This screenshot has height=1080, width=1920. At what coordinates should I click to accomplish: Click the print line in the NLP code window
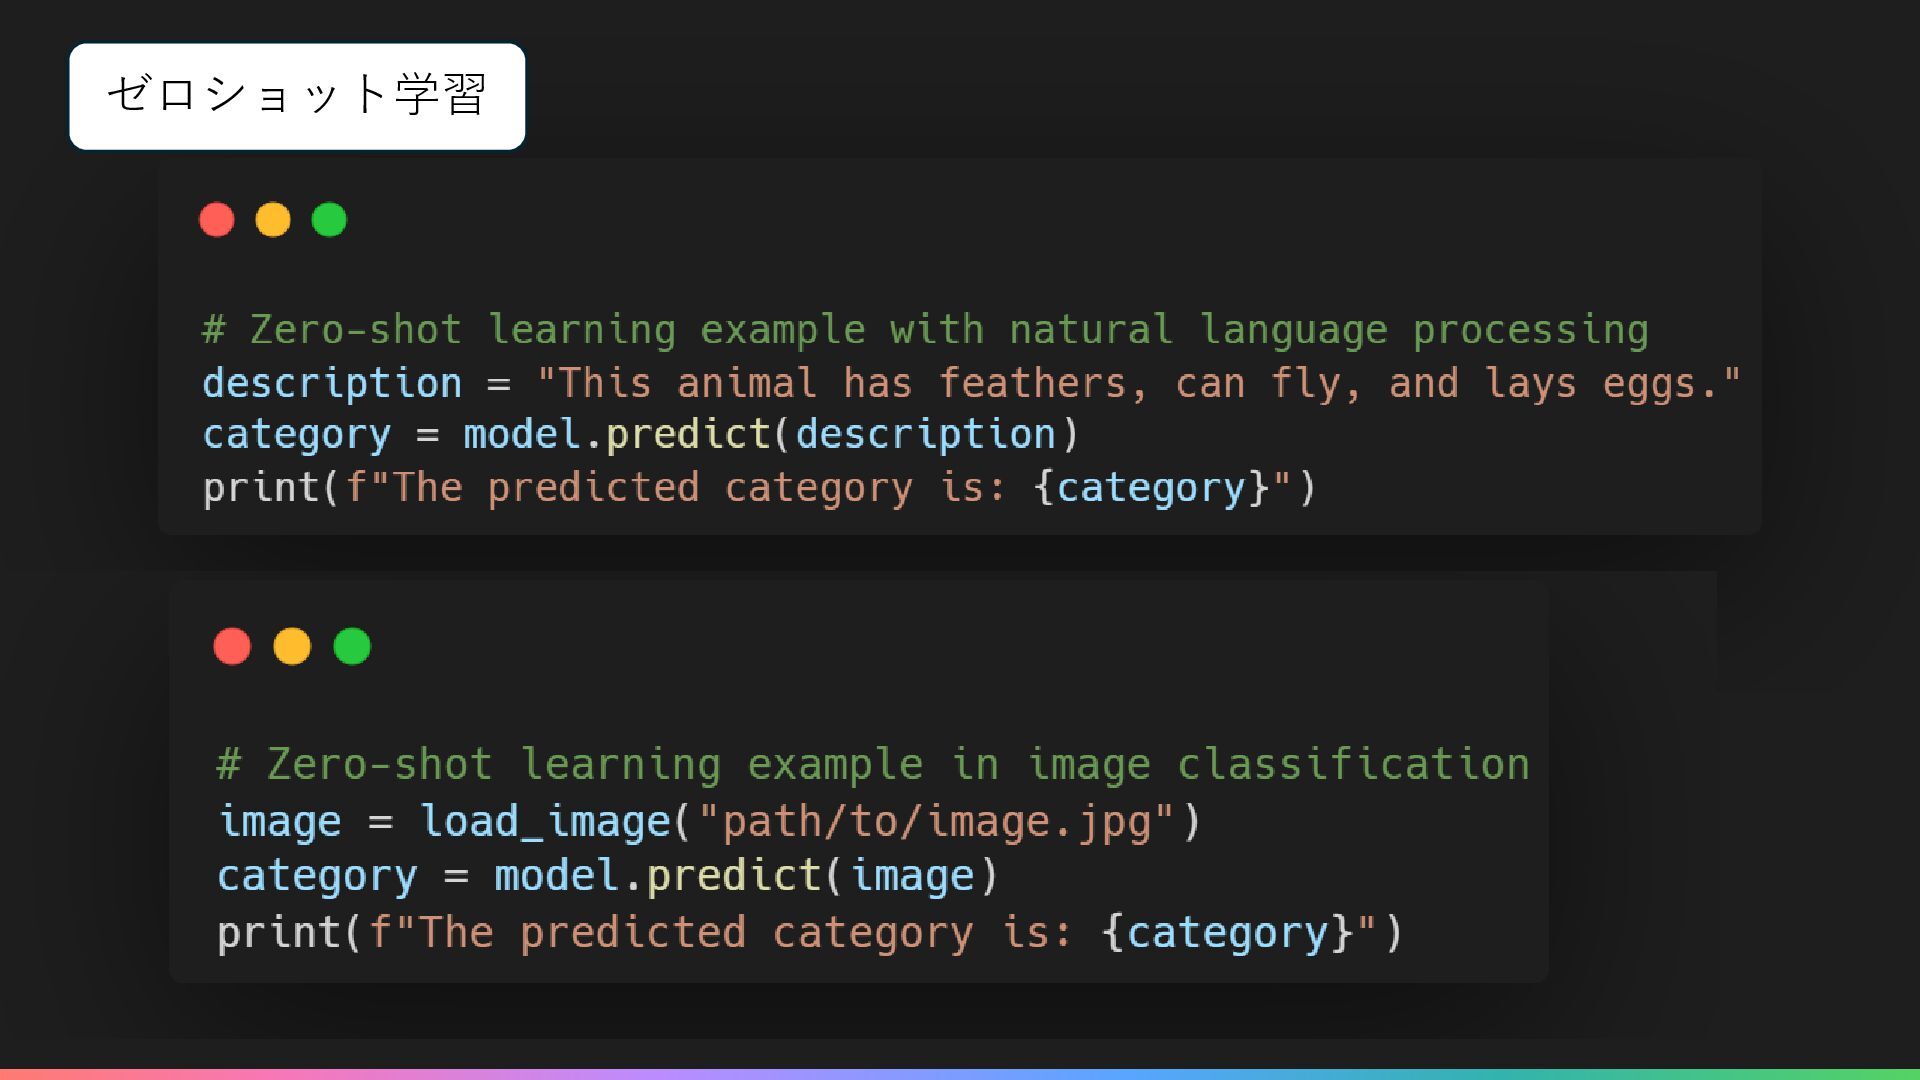[760, 488]
